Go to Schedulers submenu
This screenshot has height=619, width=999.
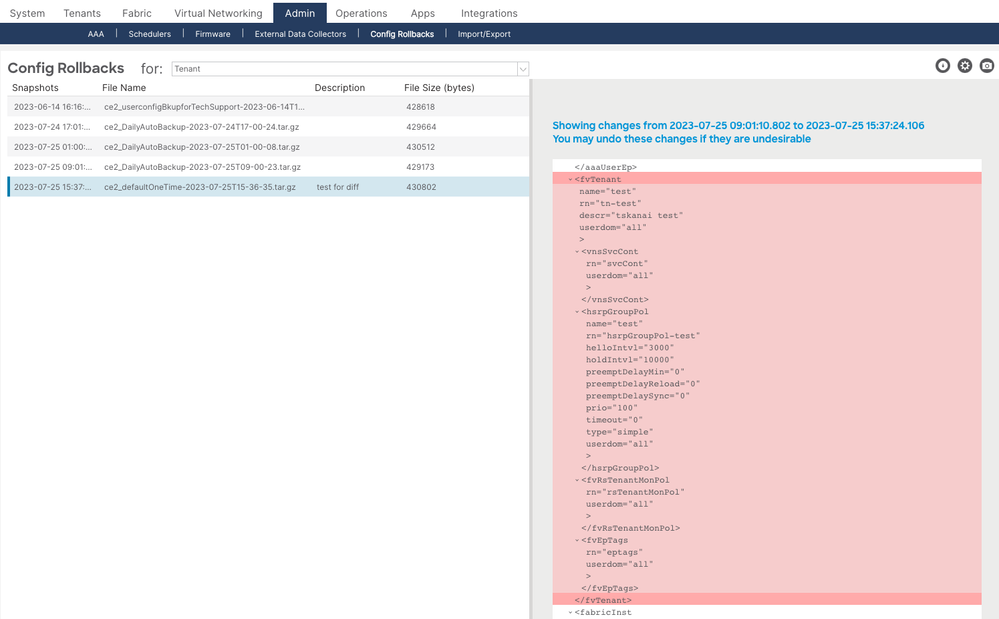(x=150, y=34)
